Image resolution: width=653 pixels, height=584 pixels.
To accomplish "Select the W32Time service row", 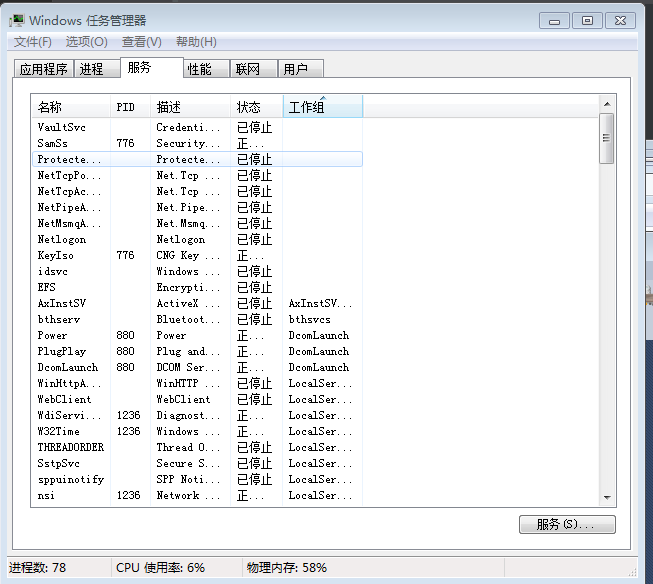I will coord(197,431).
